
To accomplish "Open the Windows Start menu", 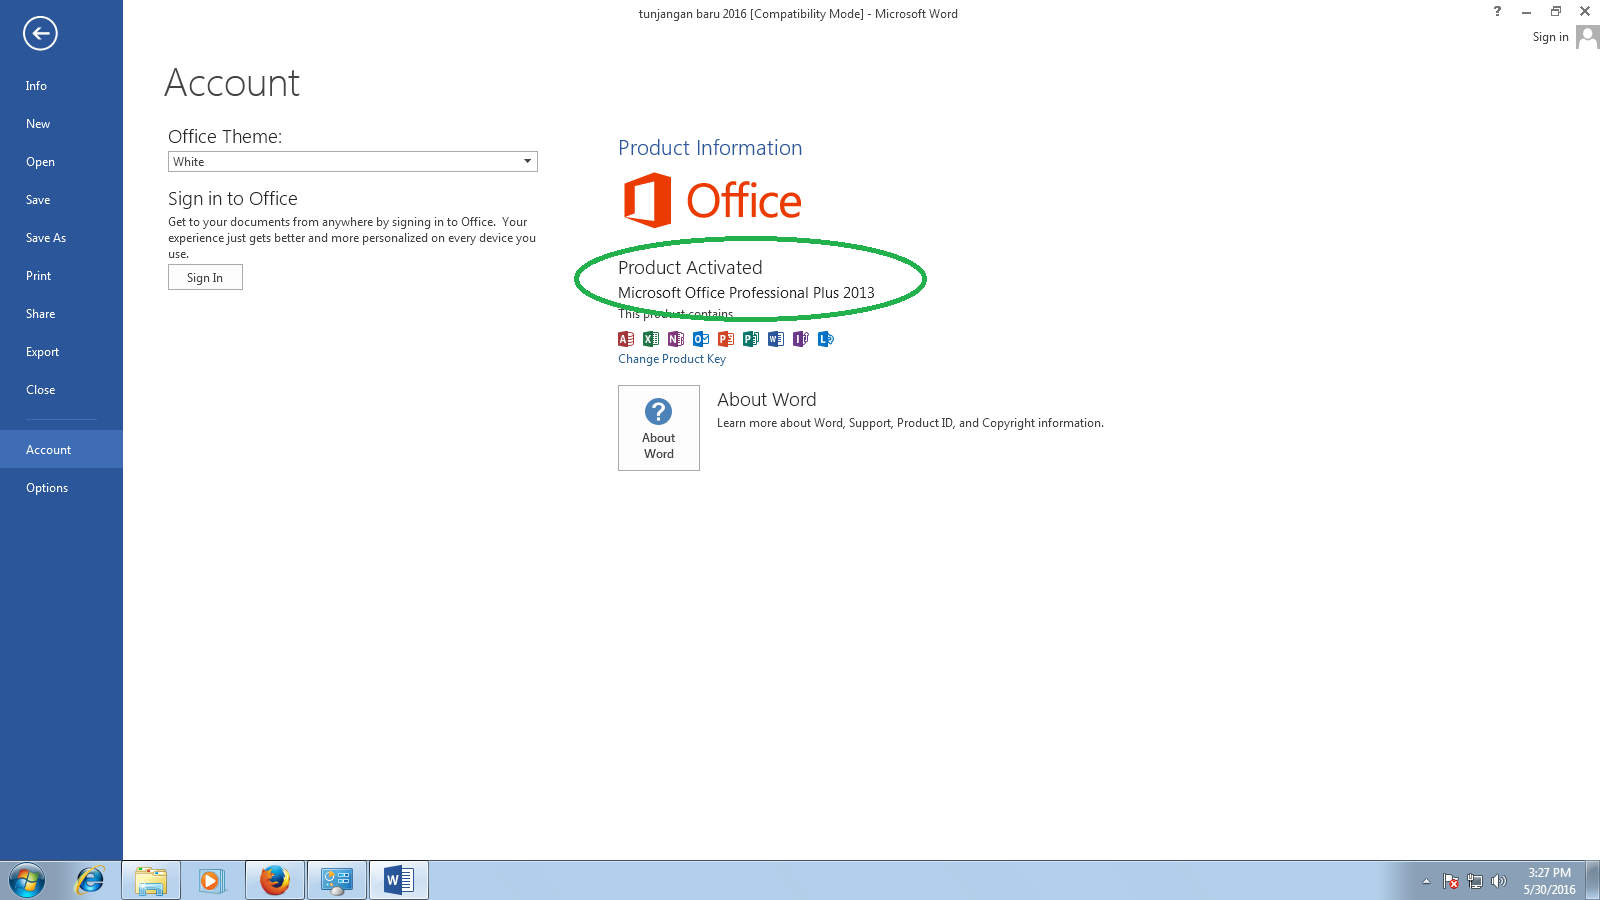I will pyautogui.click(x=27, y=881).
